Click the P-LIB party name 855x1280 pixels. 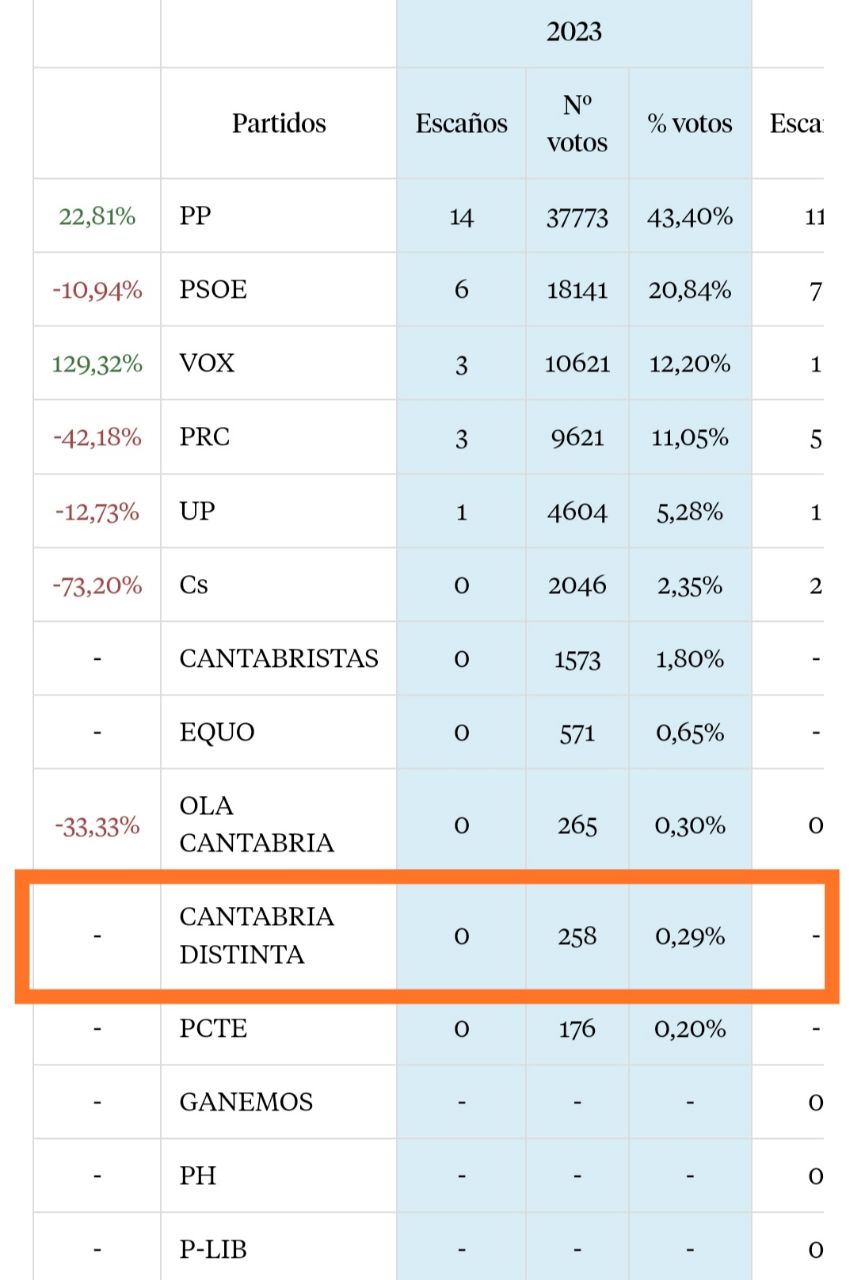pyautogui.click(x=213, y=1249)
